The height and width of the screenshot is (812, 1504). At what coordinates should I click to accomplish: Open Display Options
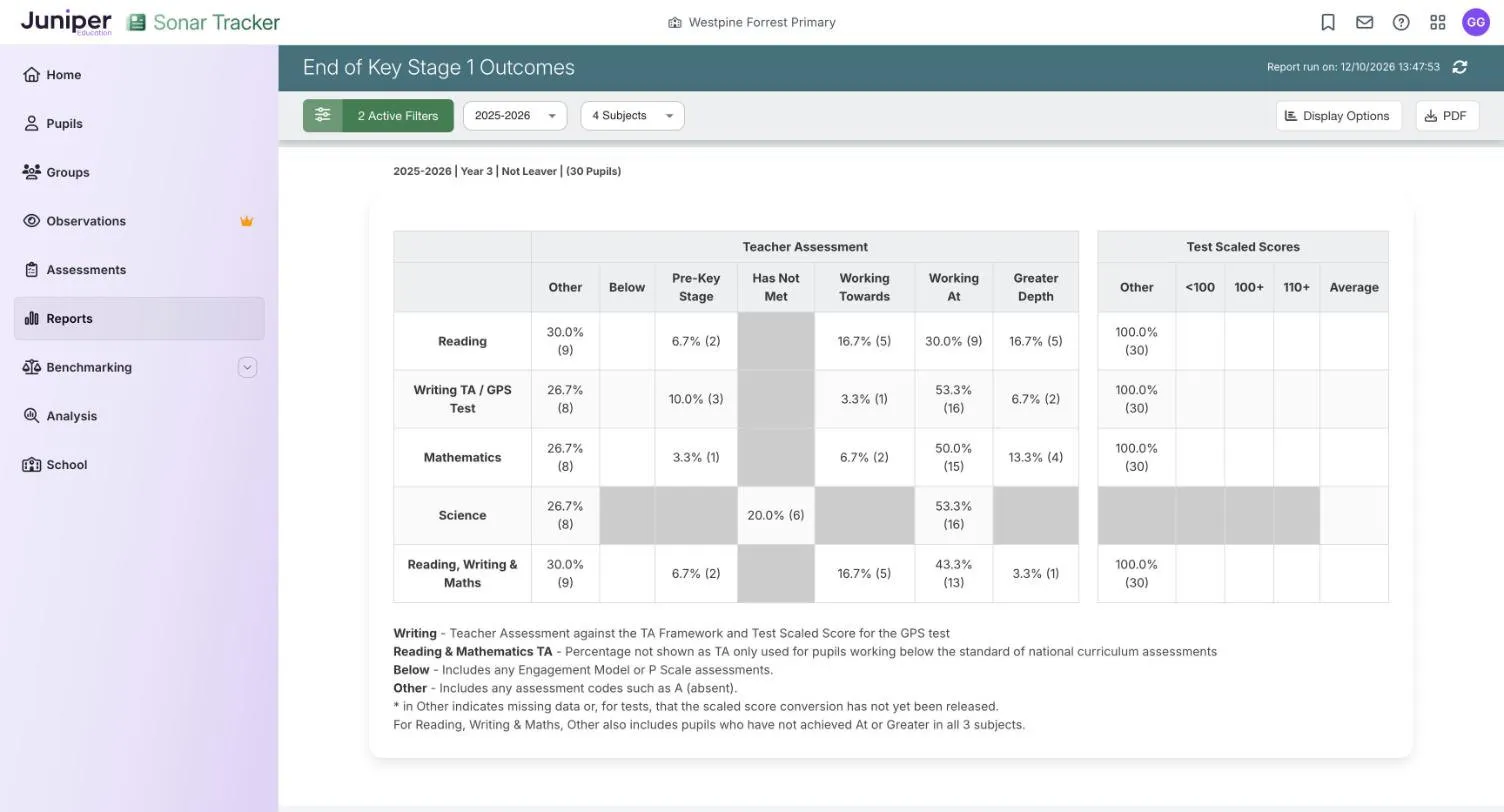(x=1338, y=115)
